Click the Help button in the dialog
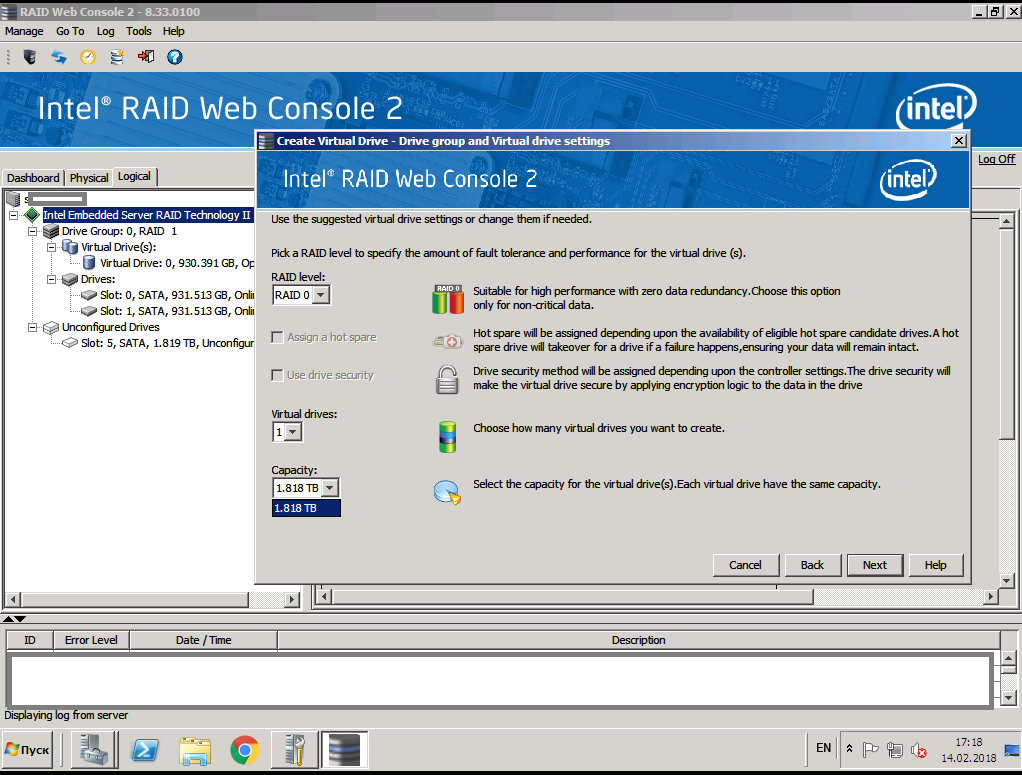The width and height of the screenshot is (1022, 775). pyautogui.click(x=935, y=565)
